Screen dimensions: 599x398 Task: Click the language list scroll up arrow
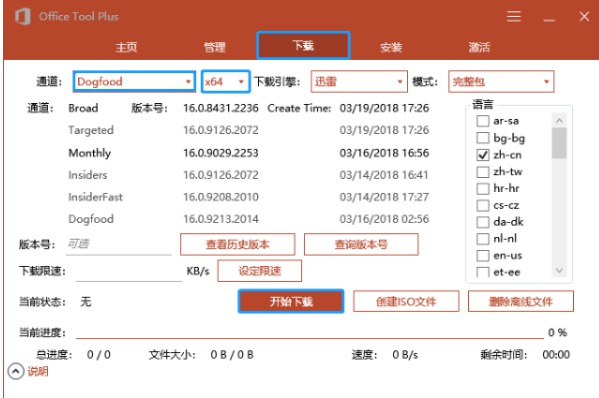[559, 121]
